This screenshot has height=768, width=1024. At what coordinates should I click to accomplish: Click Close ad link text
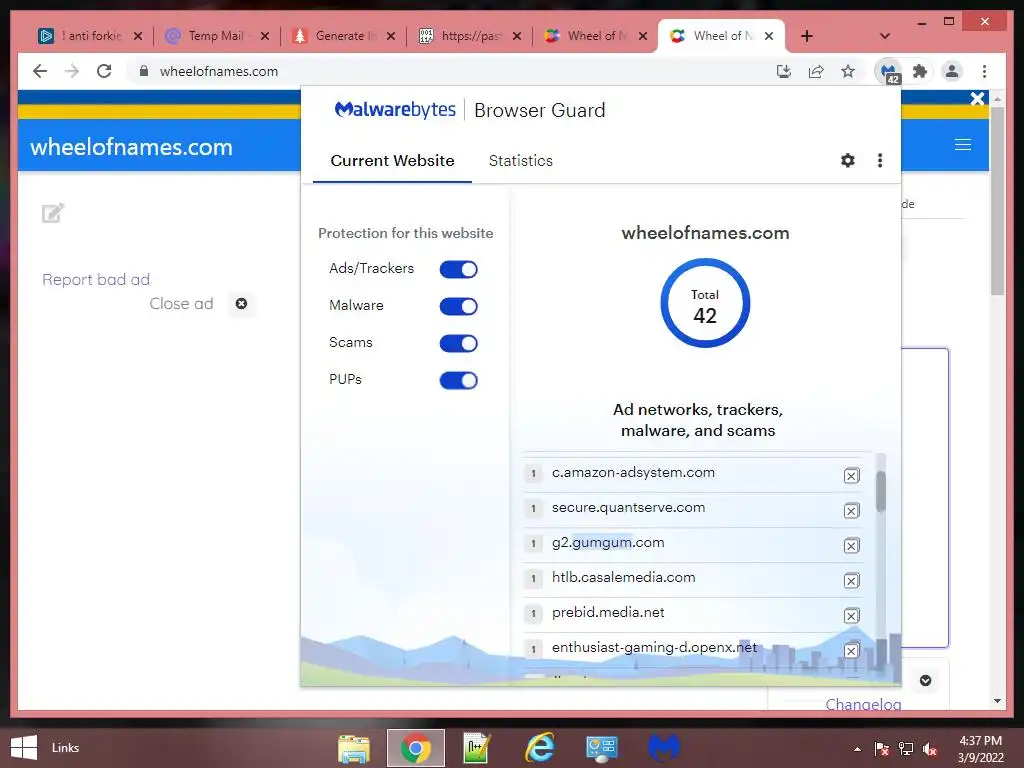point(182,304)
